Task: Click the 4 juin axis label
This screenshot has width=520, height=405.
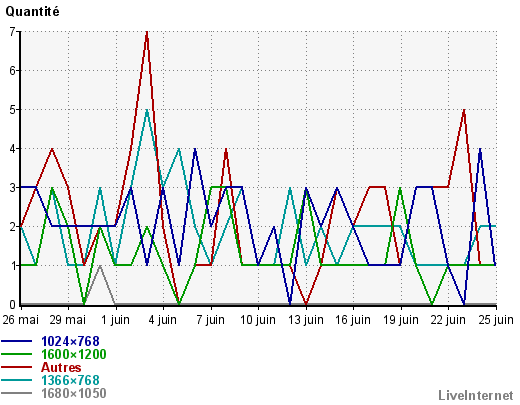Action: pos(163,320)
